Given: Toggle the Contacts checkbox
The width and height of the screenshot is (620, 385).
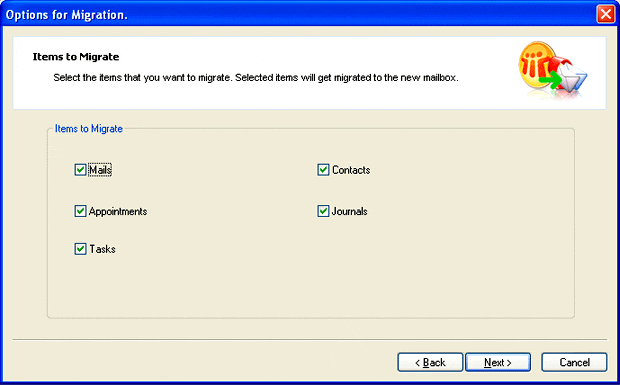Looking at the screenshot, I should pos(323,170).
